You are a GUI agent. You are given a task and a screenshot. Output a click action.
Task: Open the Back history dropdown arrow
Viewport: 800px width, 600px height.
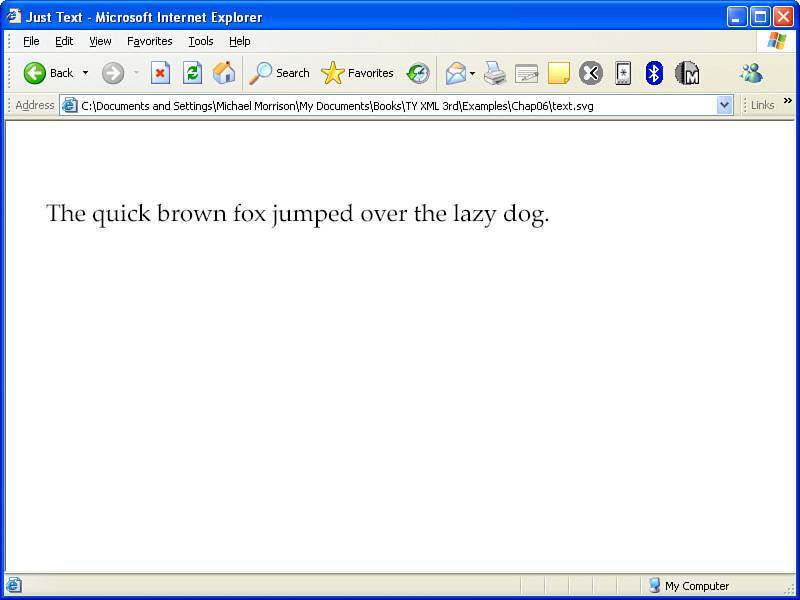point(85,73)
